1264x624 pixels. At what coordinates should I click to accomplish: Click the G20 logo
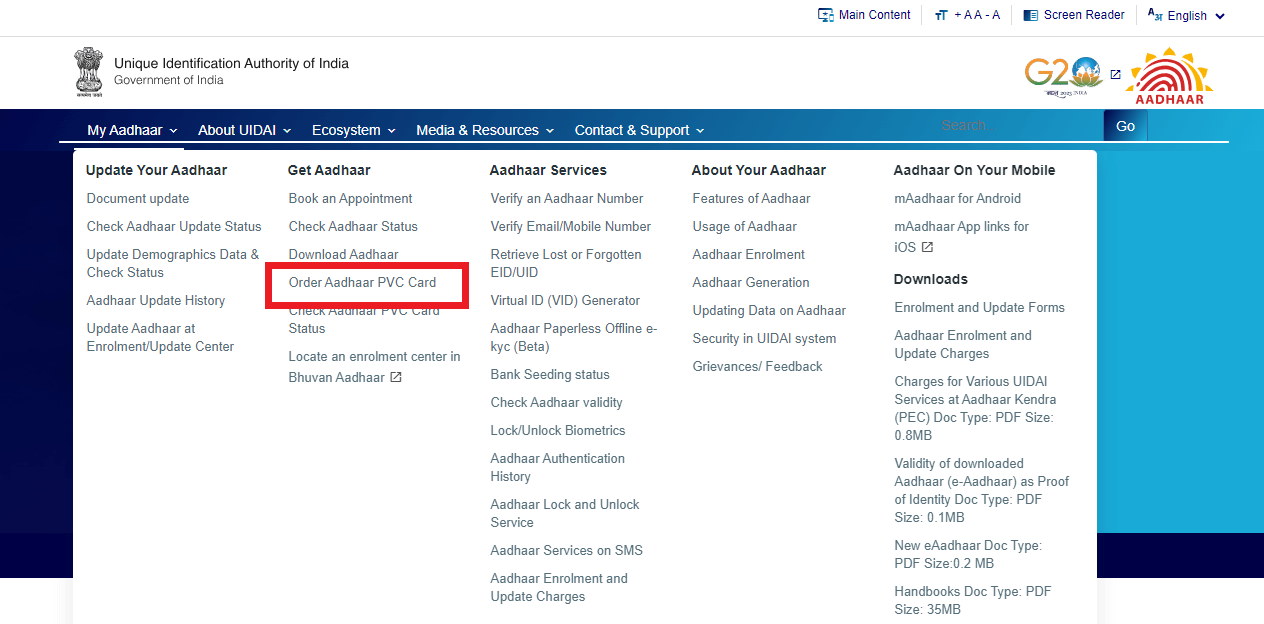[x=1062, y=75]
